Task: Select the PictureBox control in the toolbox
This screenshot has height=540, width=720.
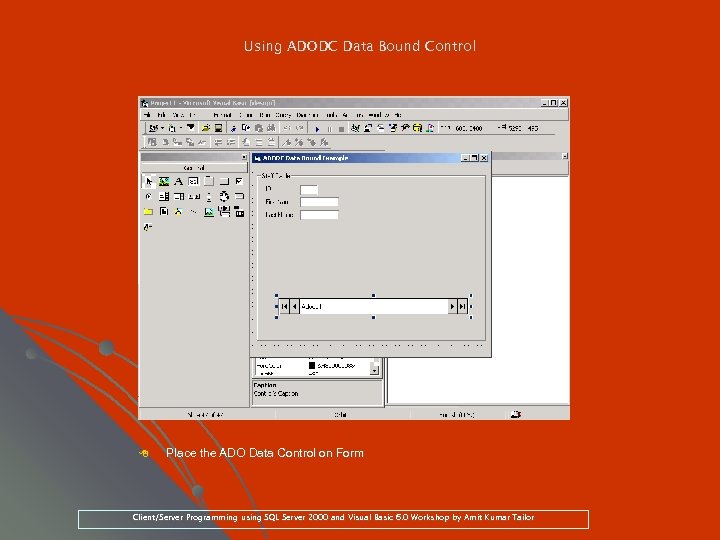Action: pos(163,181)
